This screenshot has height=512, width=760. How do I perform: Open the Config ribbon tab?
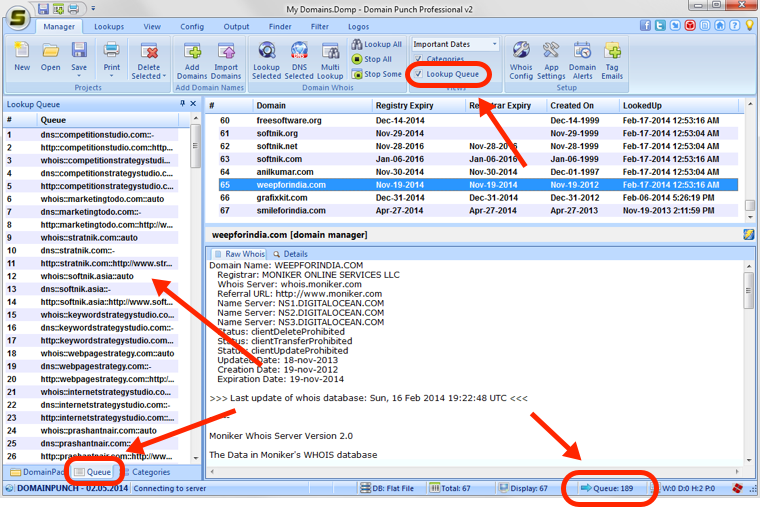point(192,27)
